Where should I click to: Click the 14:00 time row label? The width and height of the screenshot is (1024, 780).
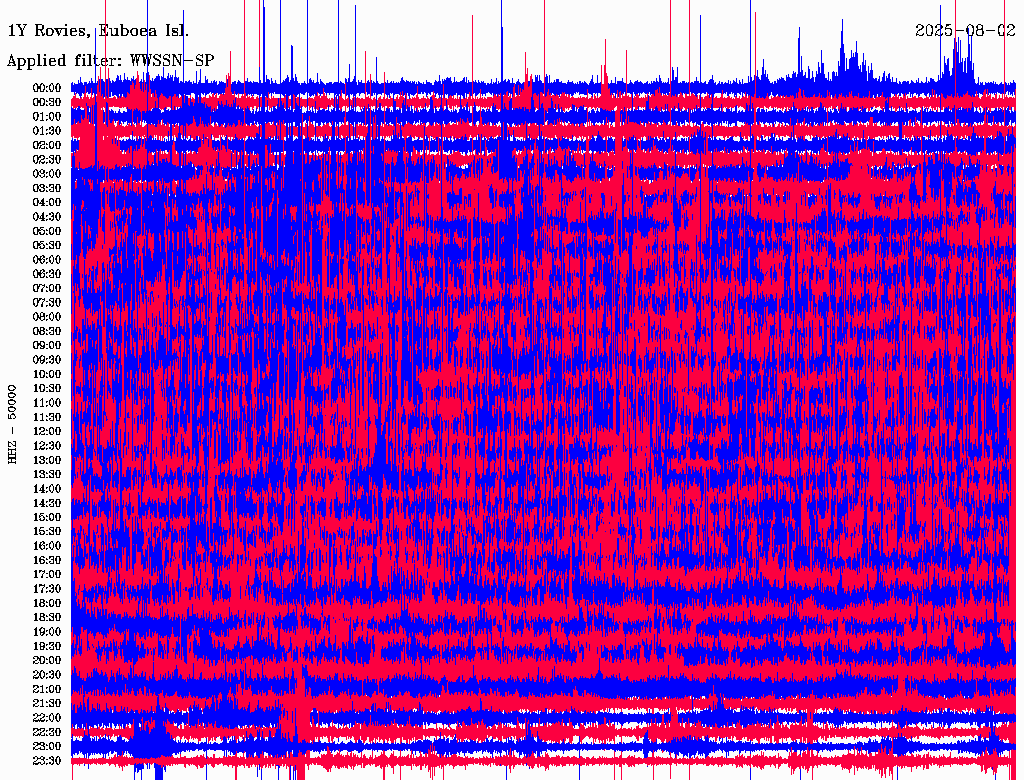coord(47,489)
